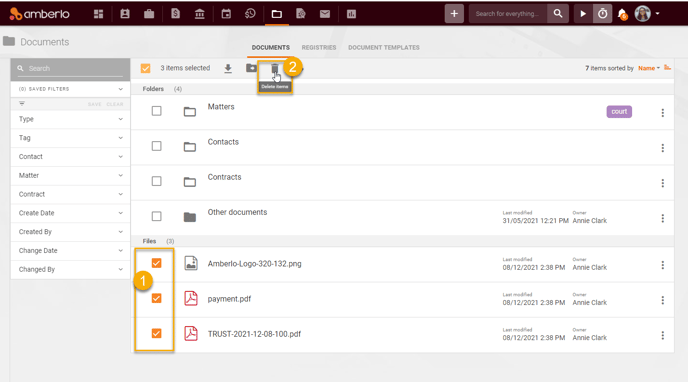
Task: Open more options for TRUST-2021-12-08-100.pdf
Action: coord(663,335)
